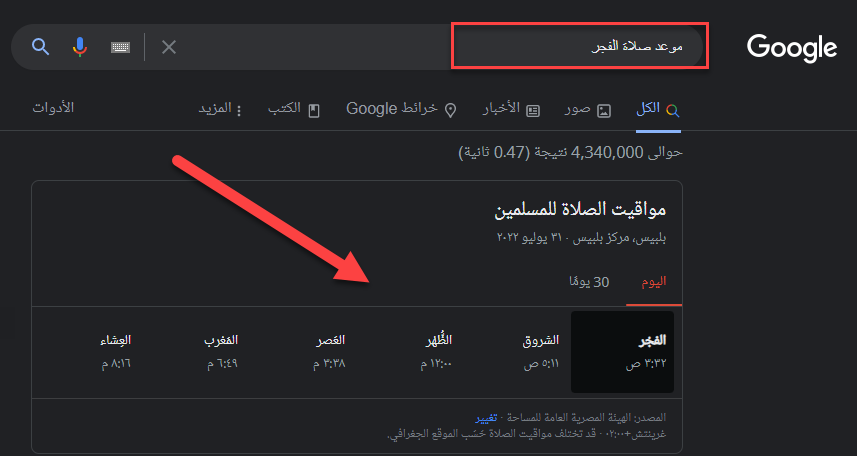This screenshot has width=857, height=456.
Task: Click the images icon beside صور
Action: coord(604,110)
